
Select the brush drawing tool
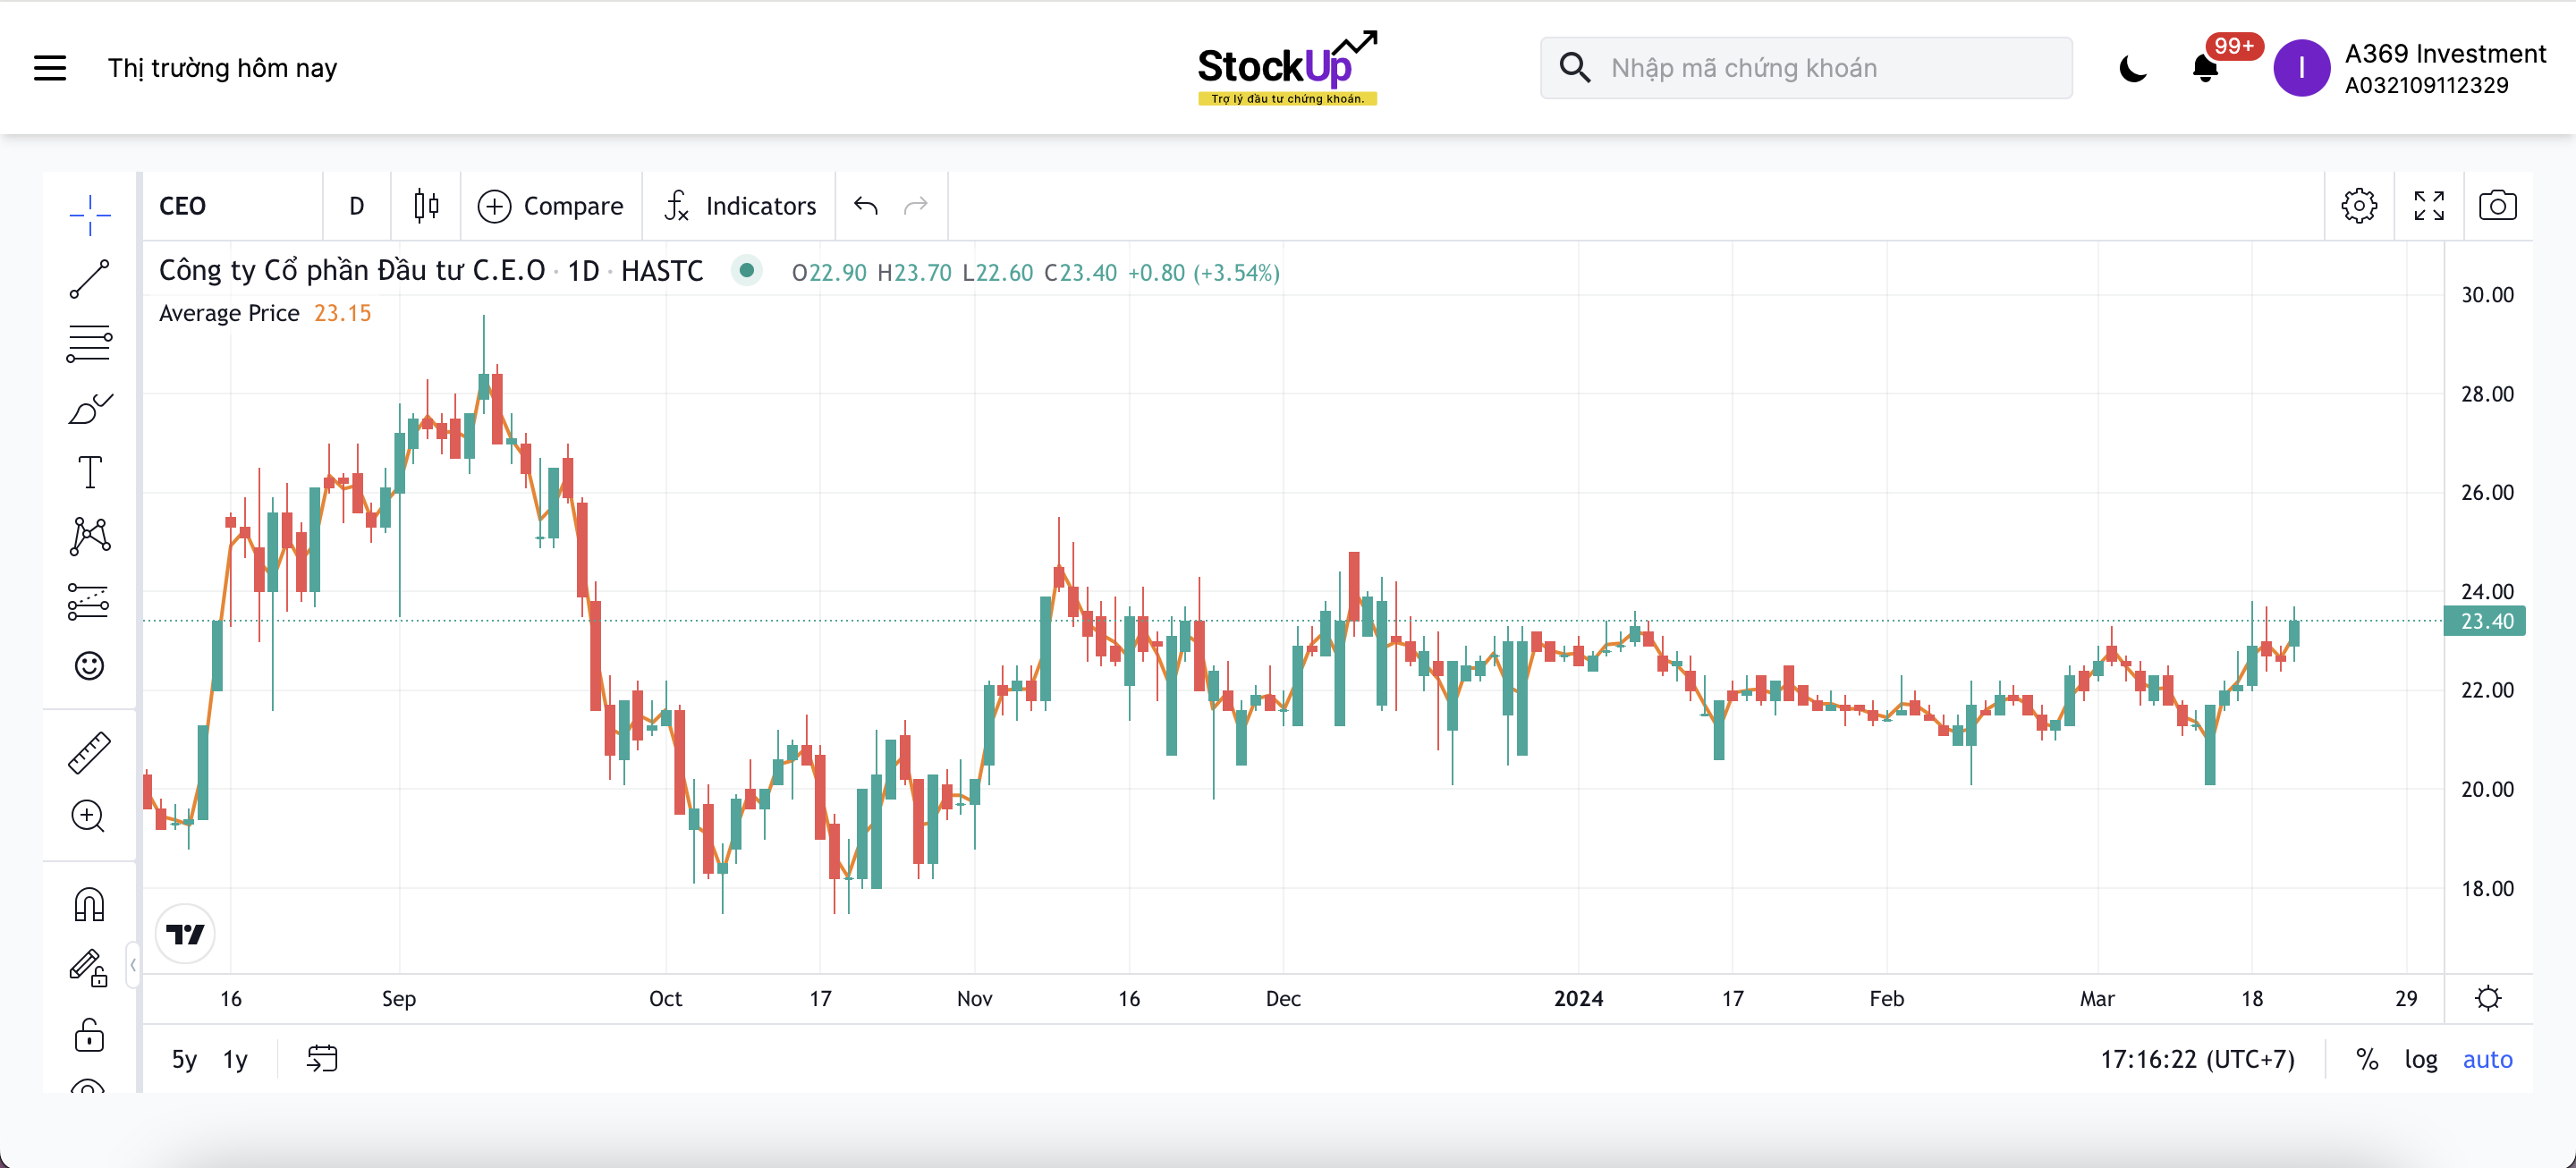click(x=89, y=408)
